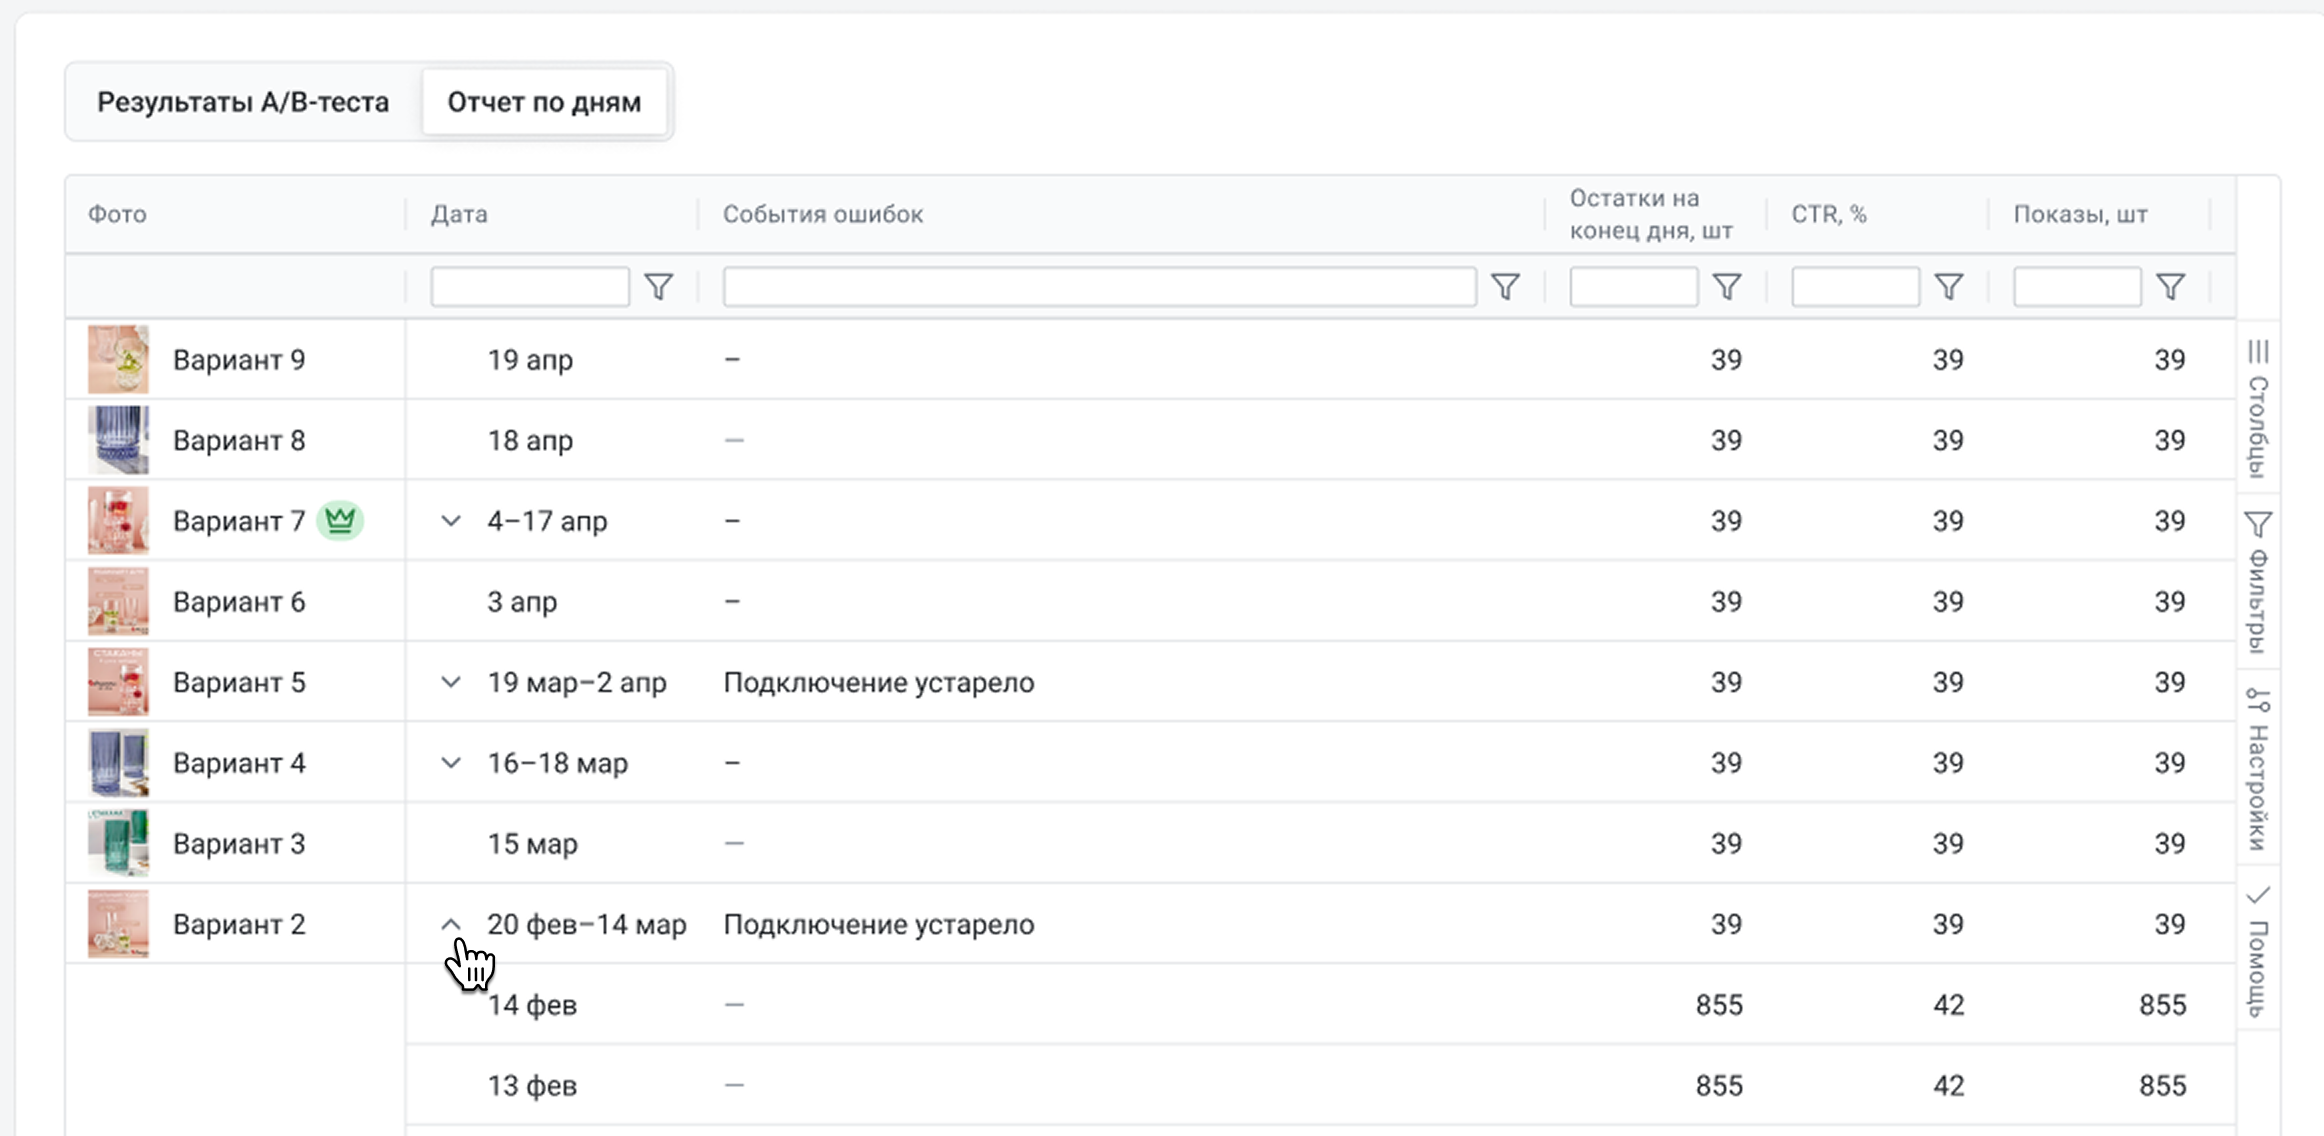Click the filter icon for Остатки column

click(1727, 287)
